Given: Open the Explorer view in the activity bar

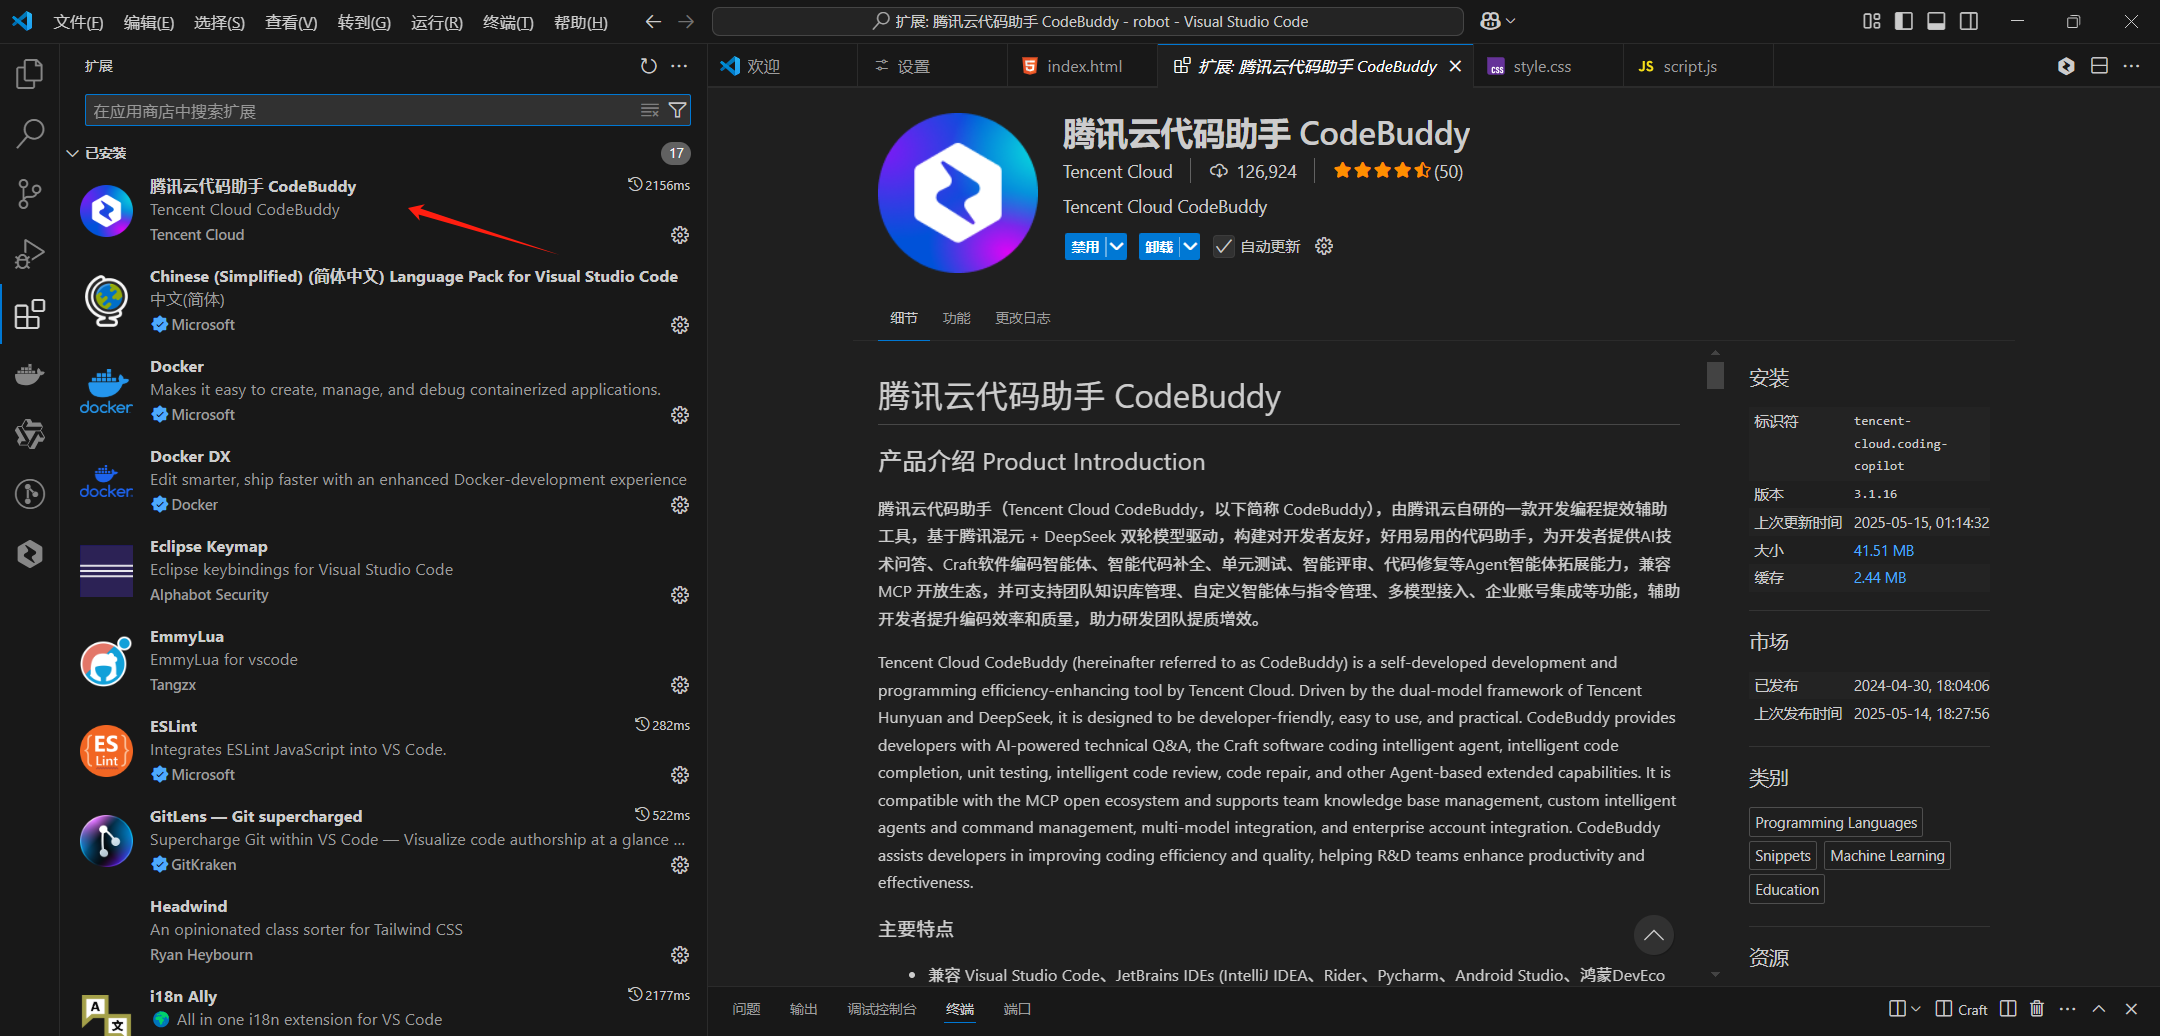Looking at the screenshot, I should 30,74.
